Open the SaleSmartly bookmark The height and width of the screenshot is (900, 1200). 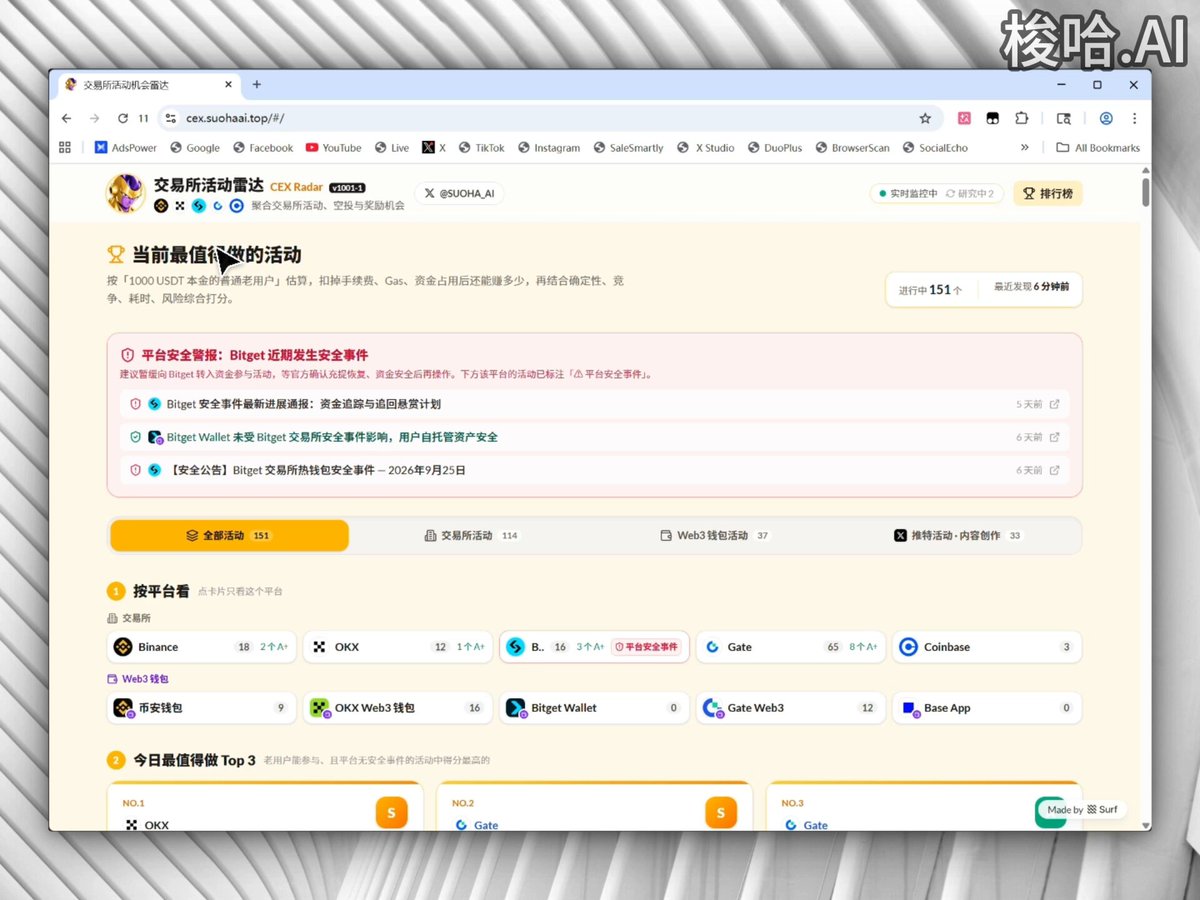(627, 147)
